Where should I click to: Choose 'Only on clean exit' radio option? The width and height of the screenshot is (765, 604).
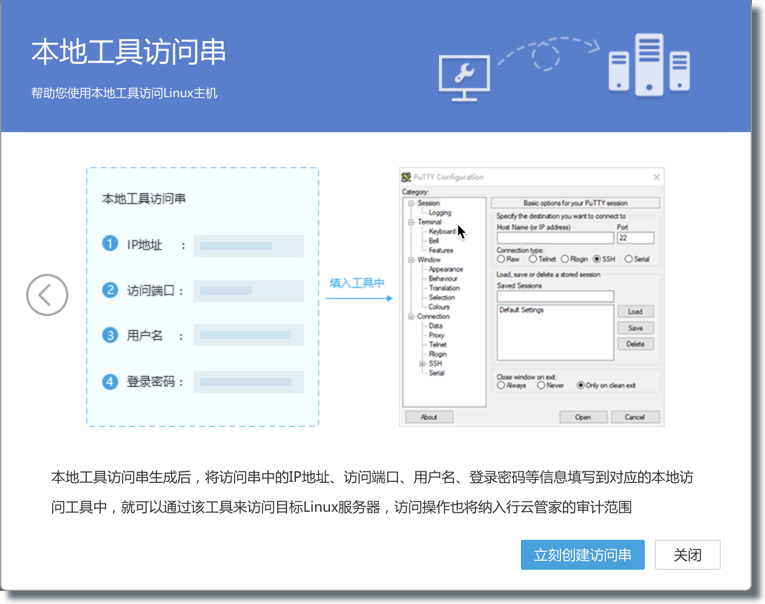[580, 385]
